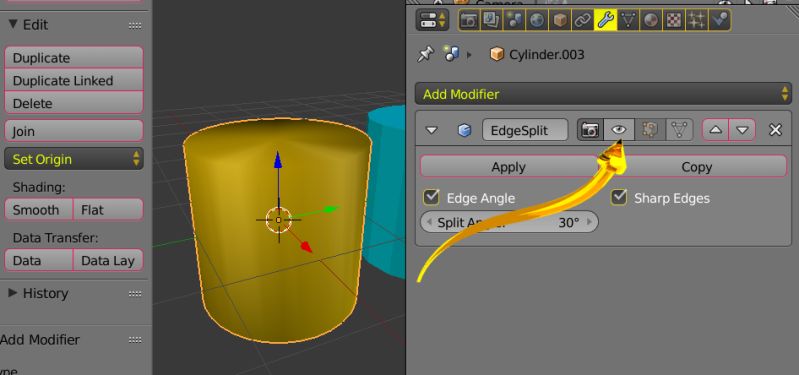Select the Modifiers tab (wrench icon)
Screen dimensions: 799x375
coord(605,20)
